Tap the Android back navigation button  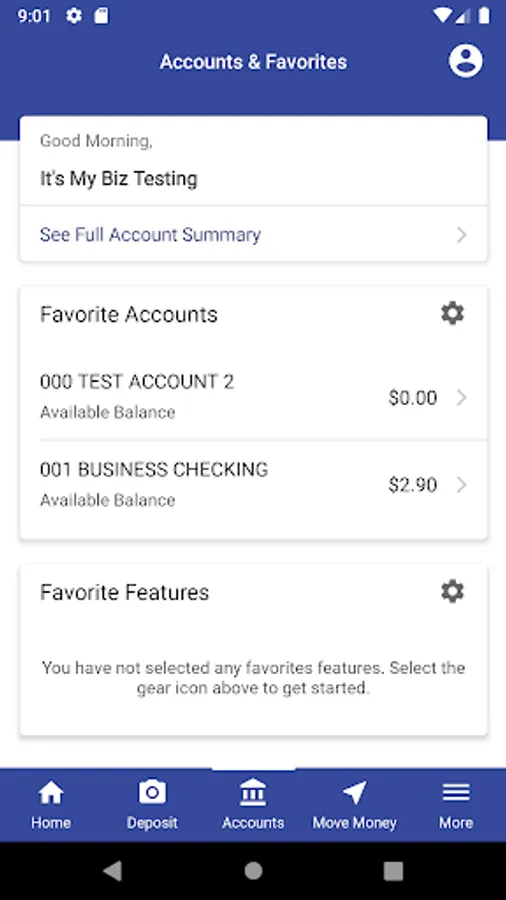[x=112, y=871]
